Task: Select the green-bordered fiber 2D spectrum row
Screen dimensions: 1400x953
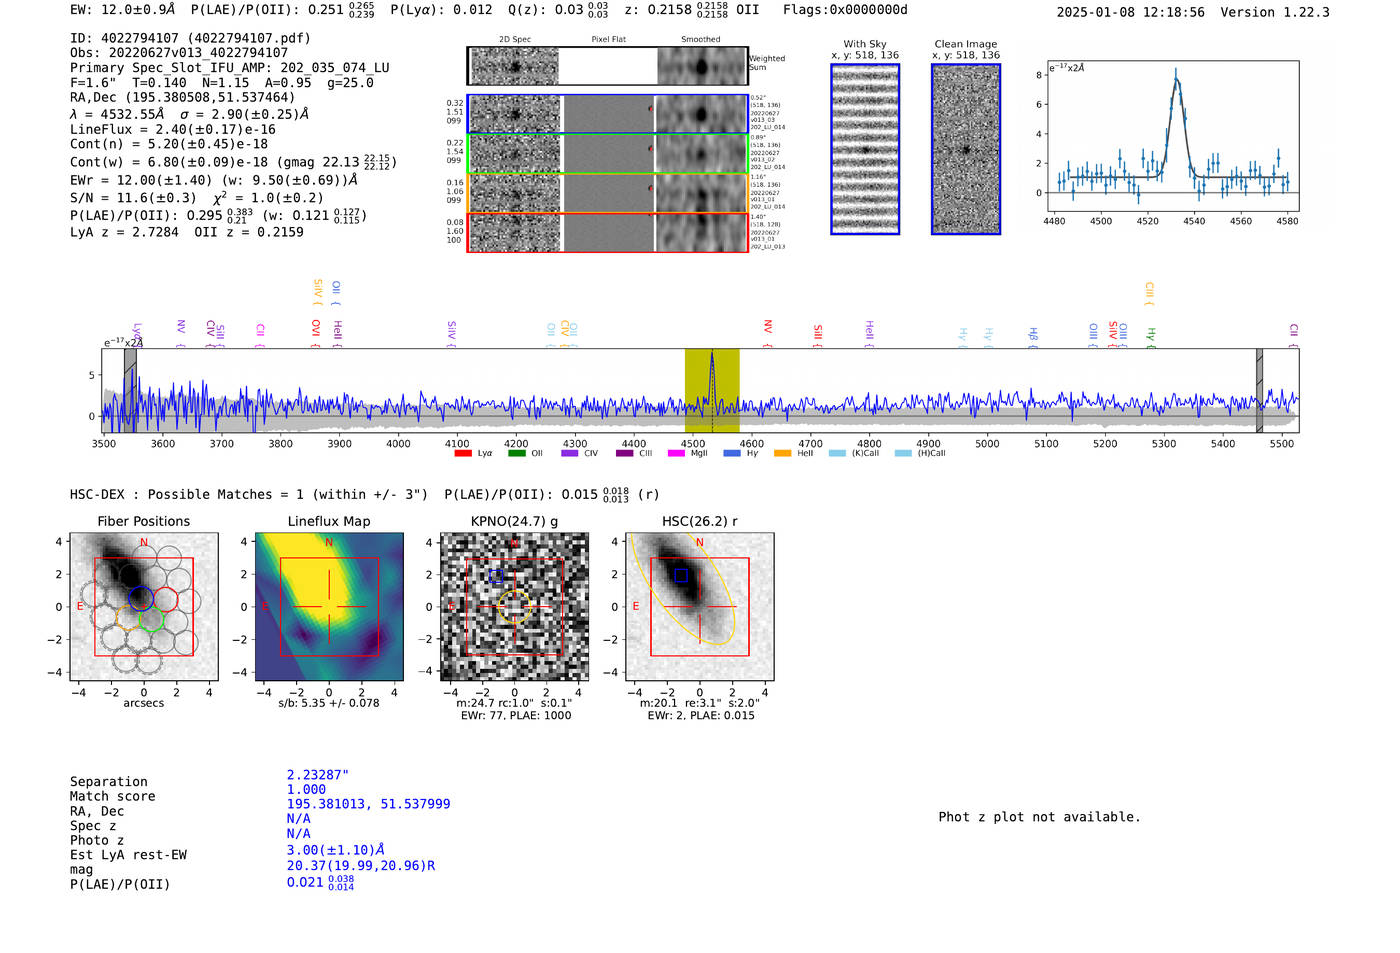Action: click(x=608, y=153)
